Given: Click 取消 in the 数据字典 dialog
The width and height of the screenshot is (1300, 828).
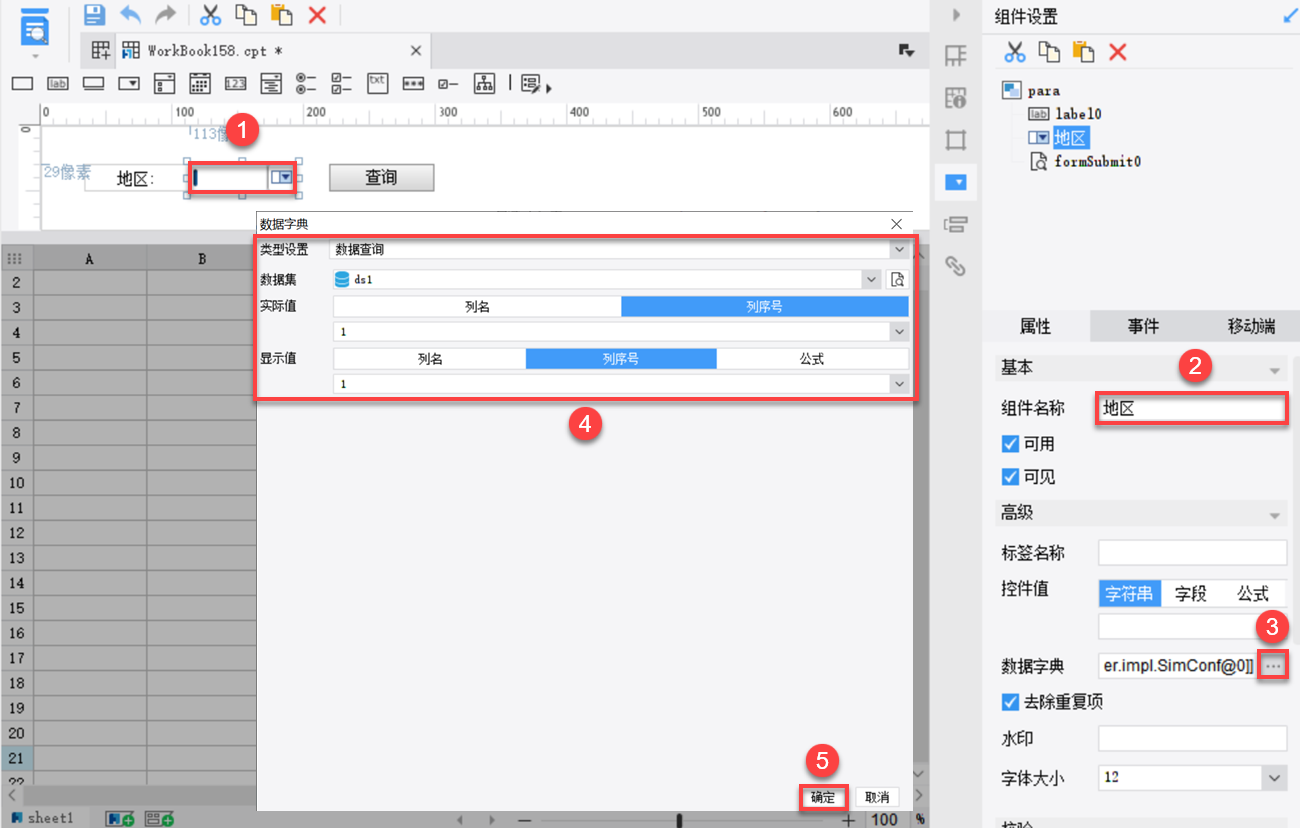Looking at the screenshot, I should 877,797.
